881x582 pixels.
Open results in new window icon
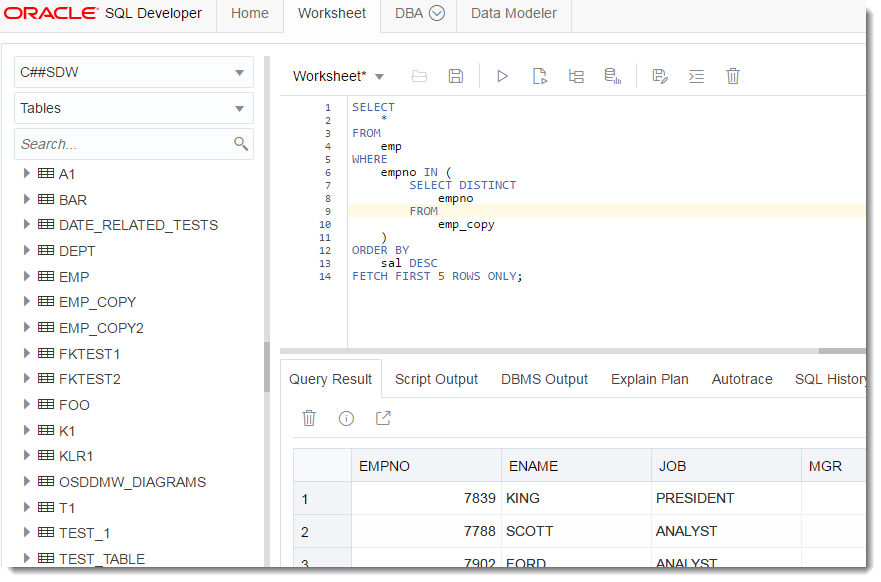coord(383,418)
